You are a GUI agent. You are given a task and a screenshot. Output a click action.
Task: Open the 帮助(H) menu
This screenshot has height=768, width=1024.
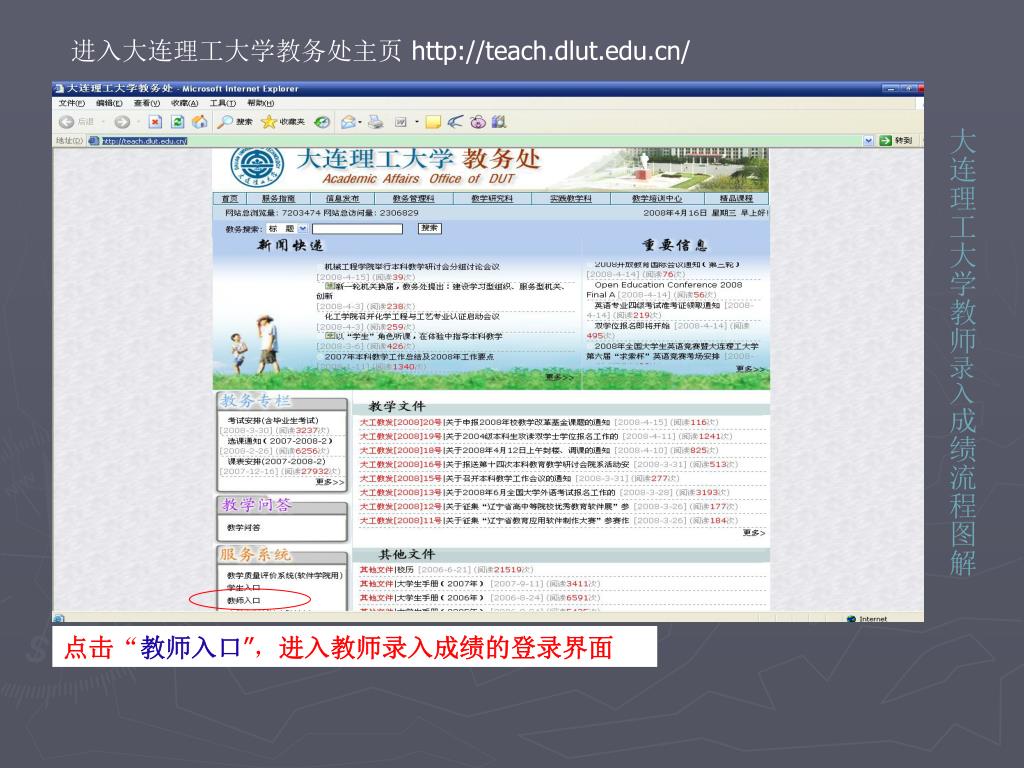(x=261, y=103)
